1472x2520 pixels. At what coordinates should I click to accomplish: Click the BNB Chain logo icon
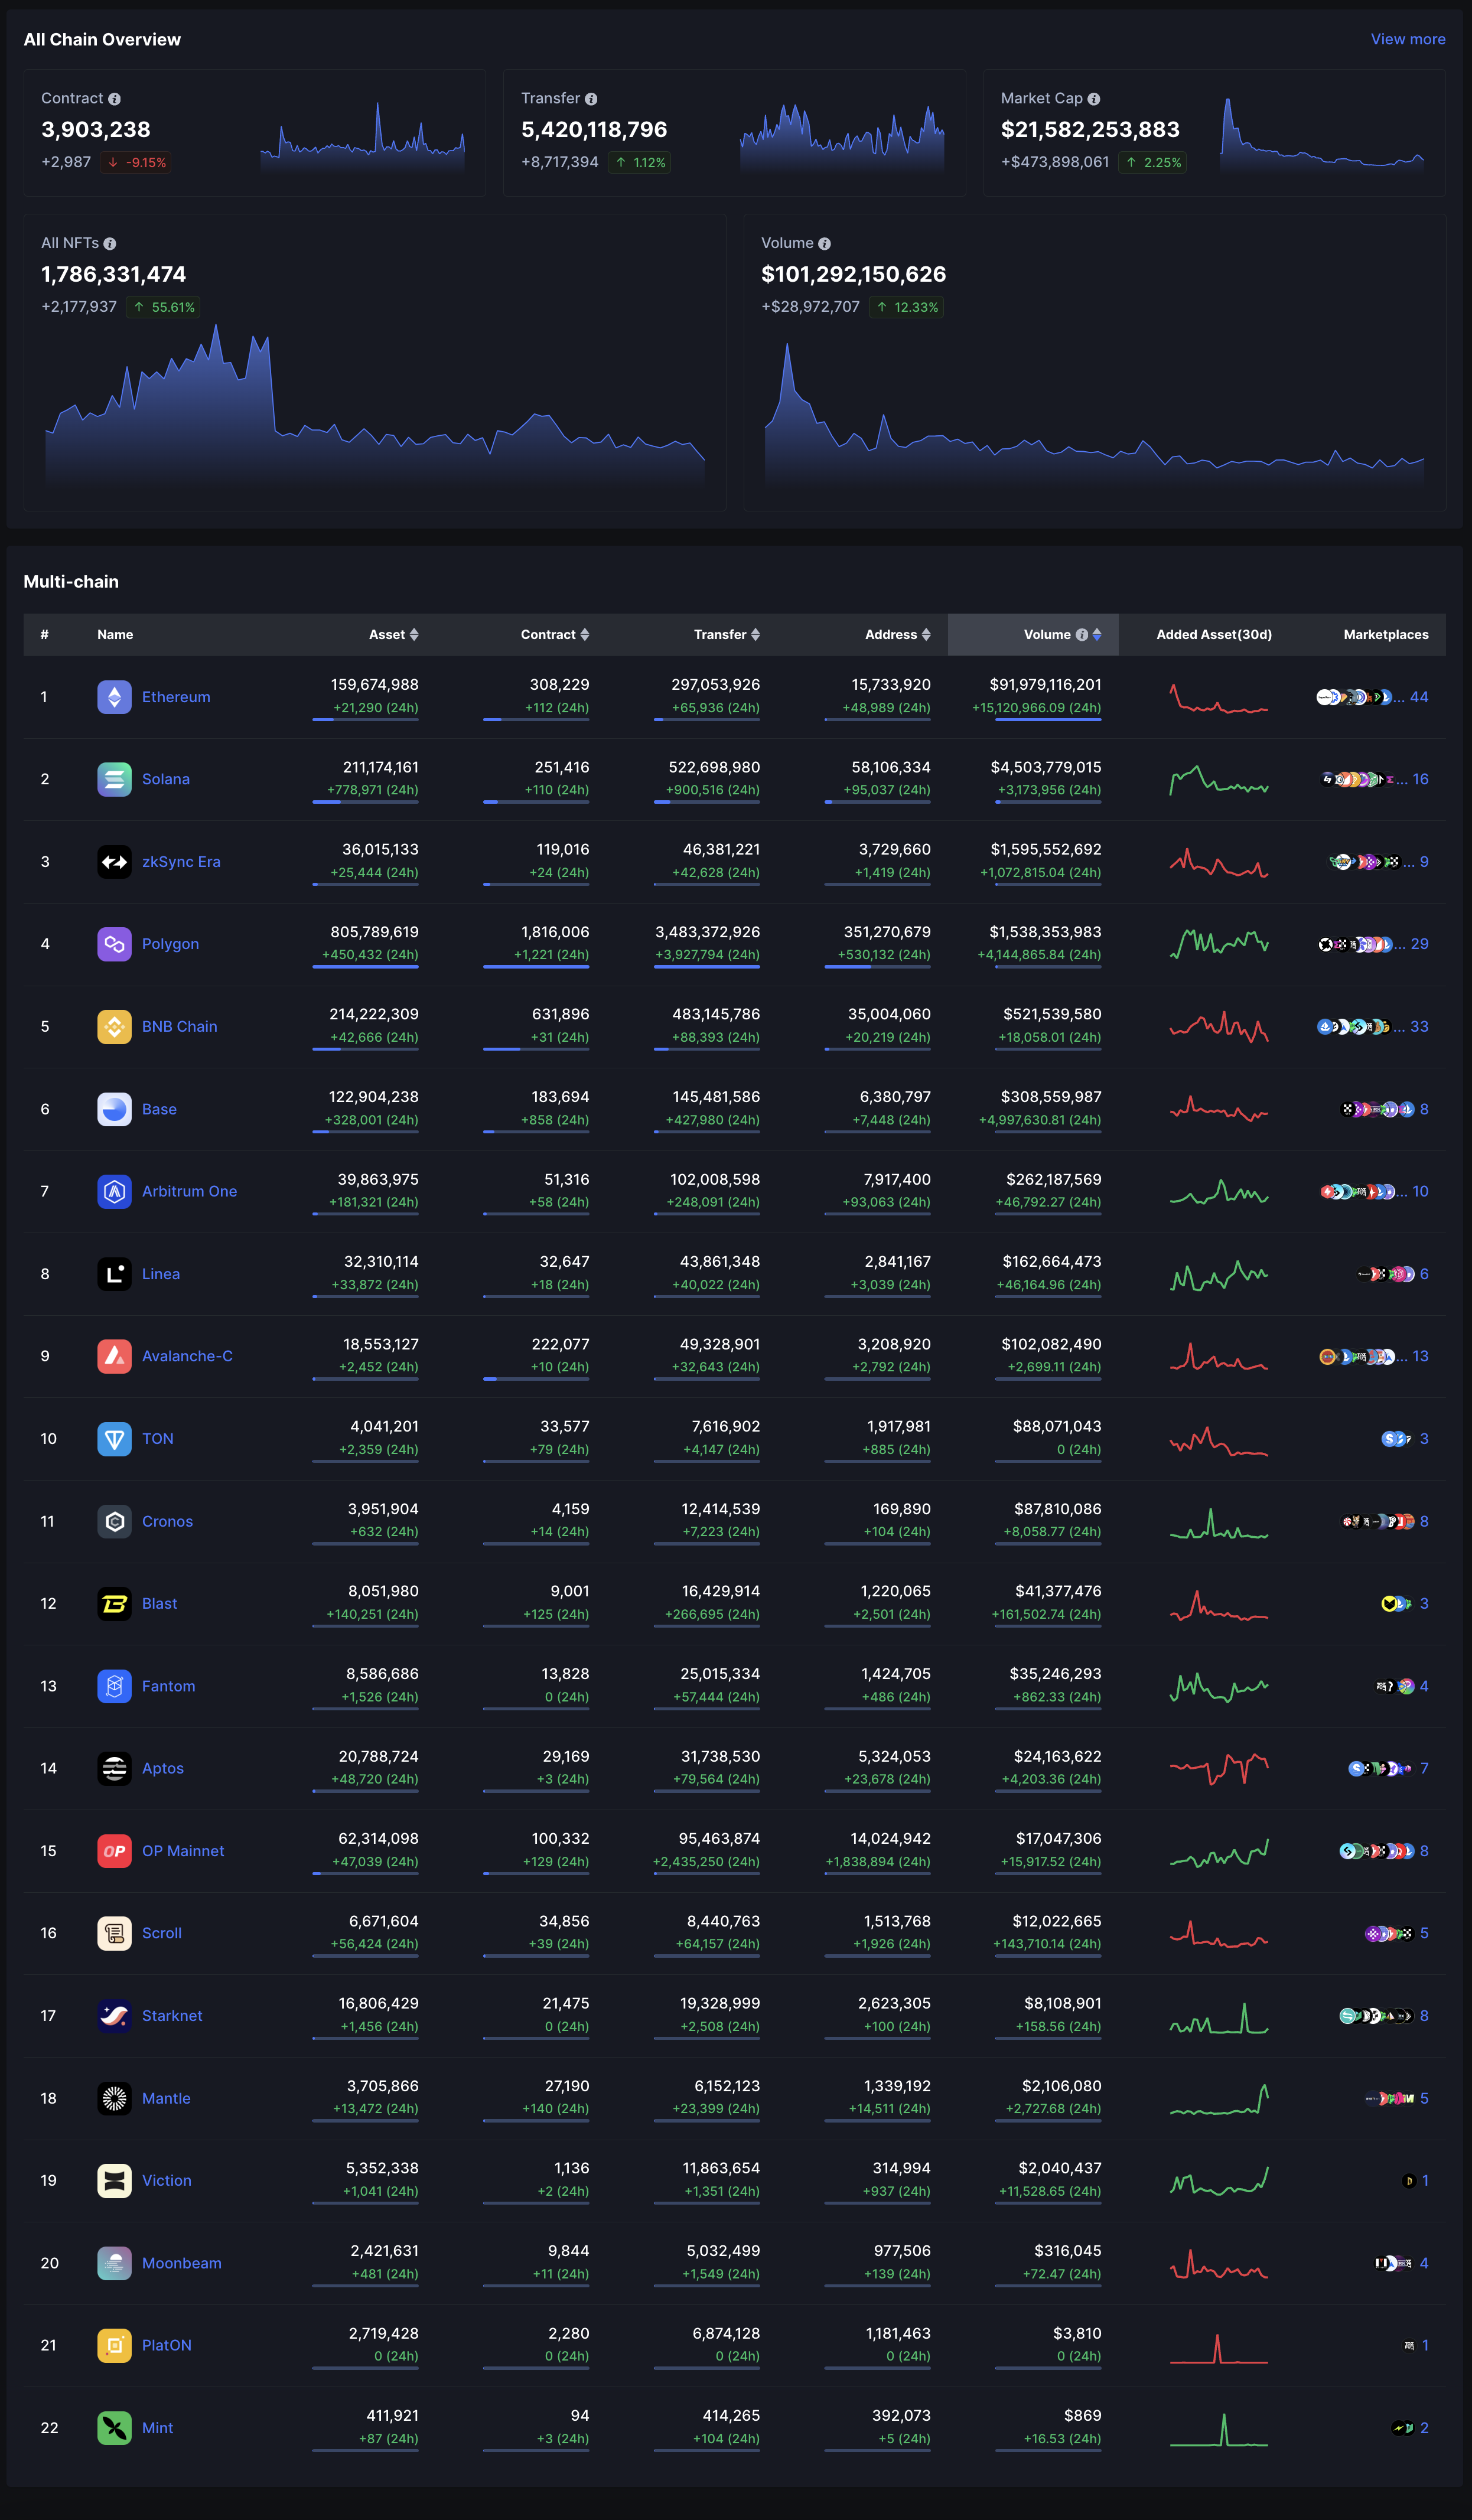(x=114, y=1026)
